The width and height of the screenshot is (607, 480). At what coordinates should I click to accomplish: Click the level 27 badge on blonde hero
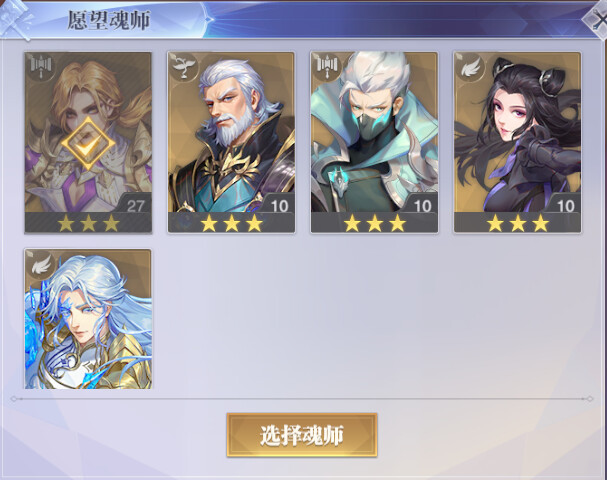pos(135,205)
